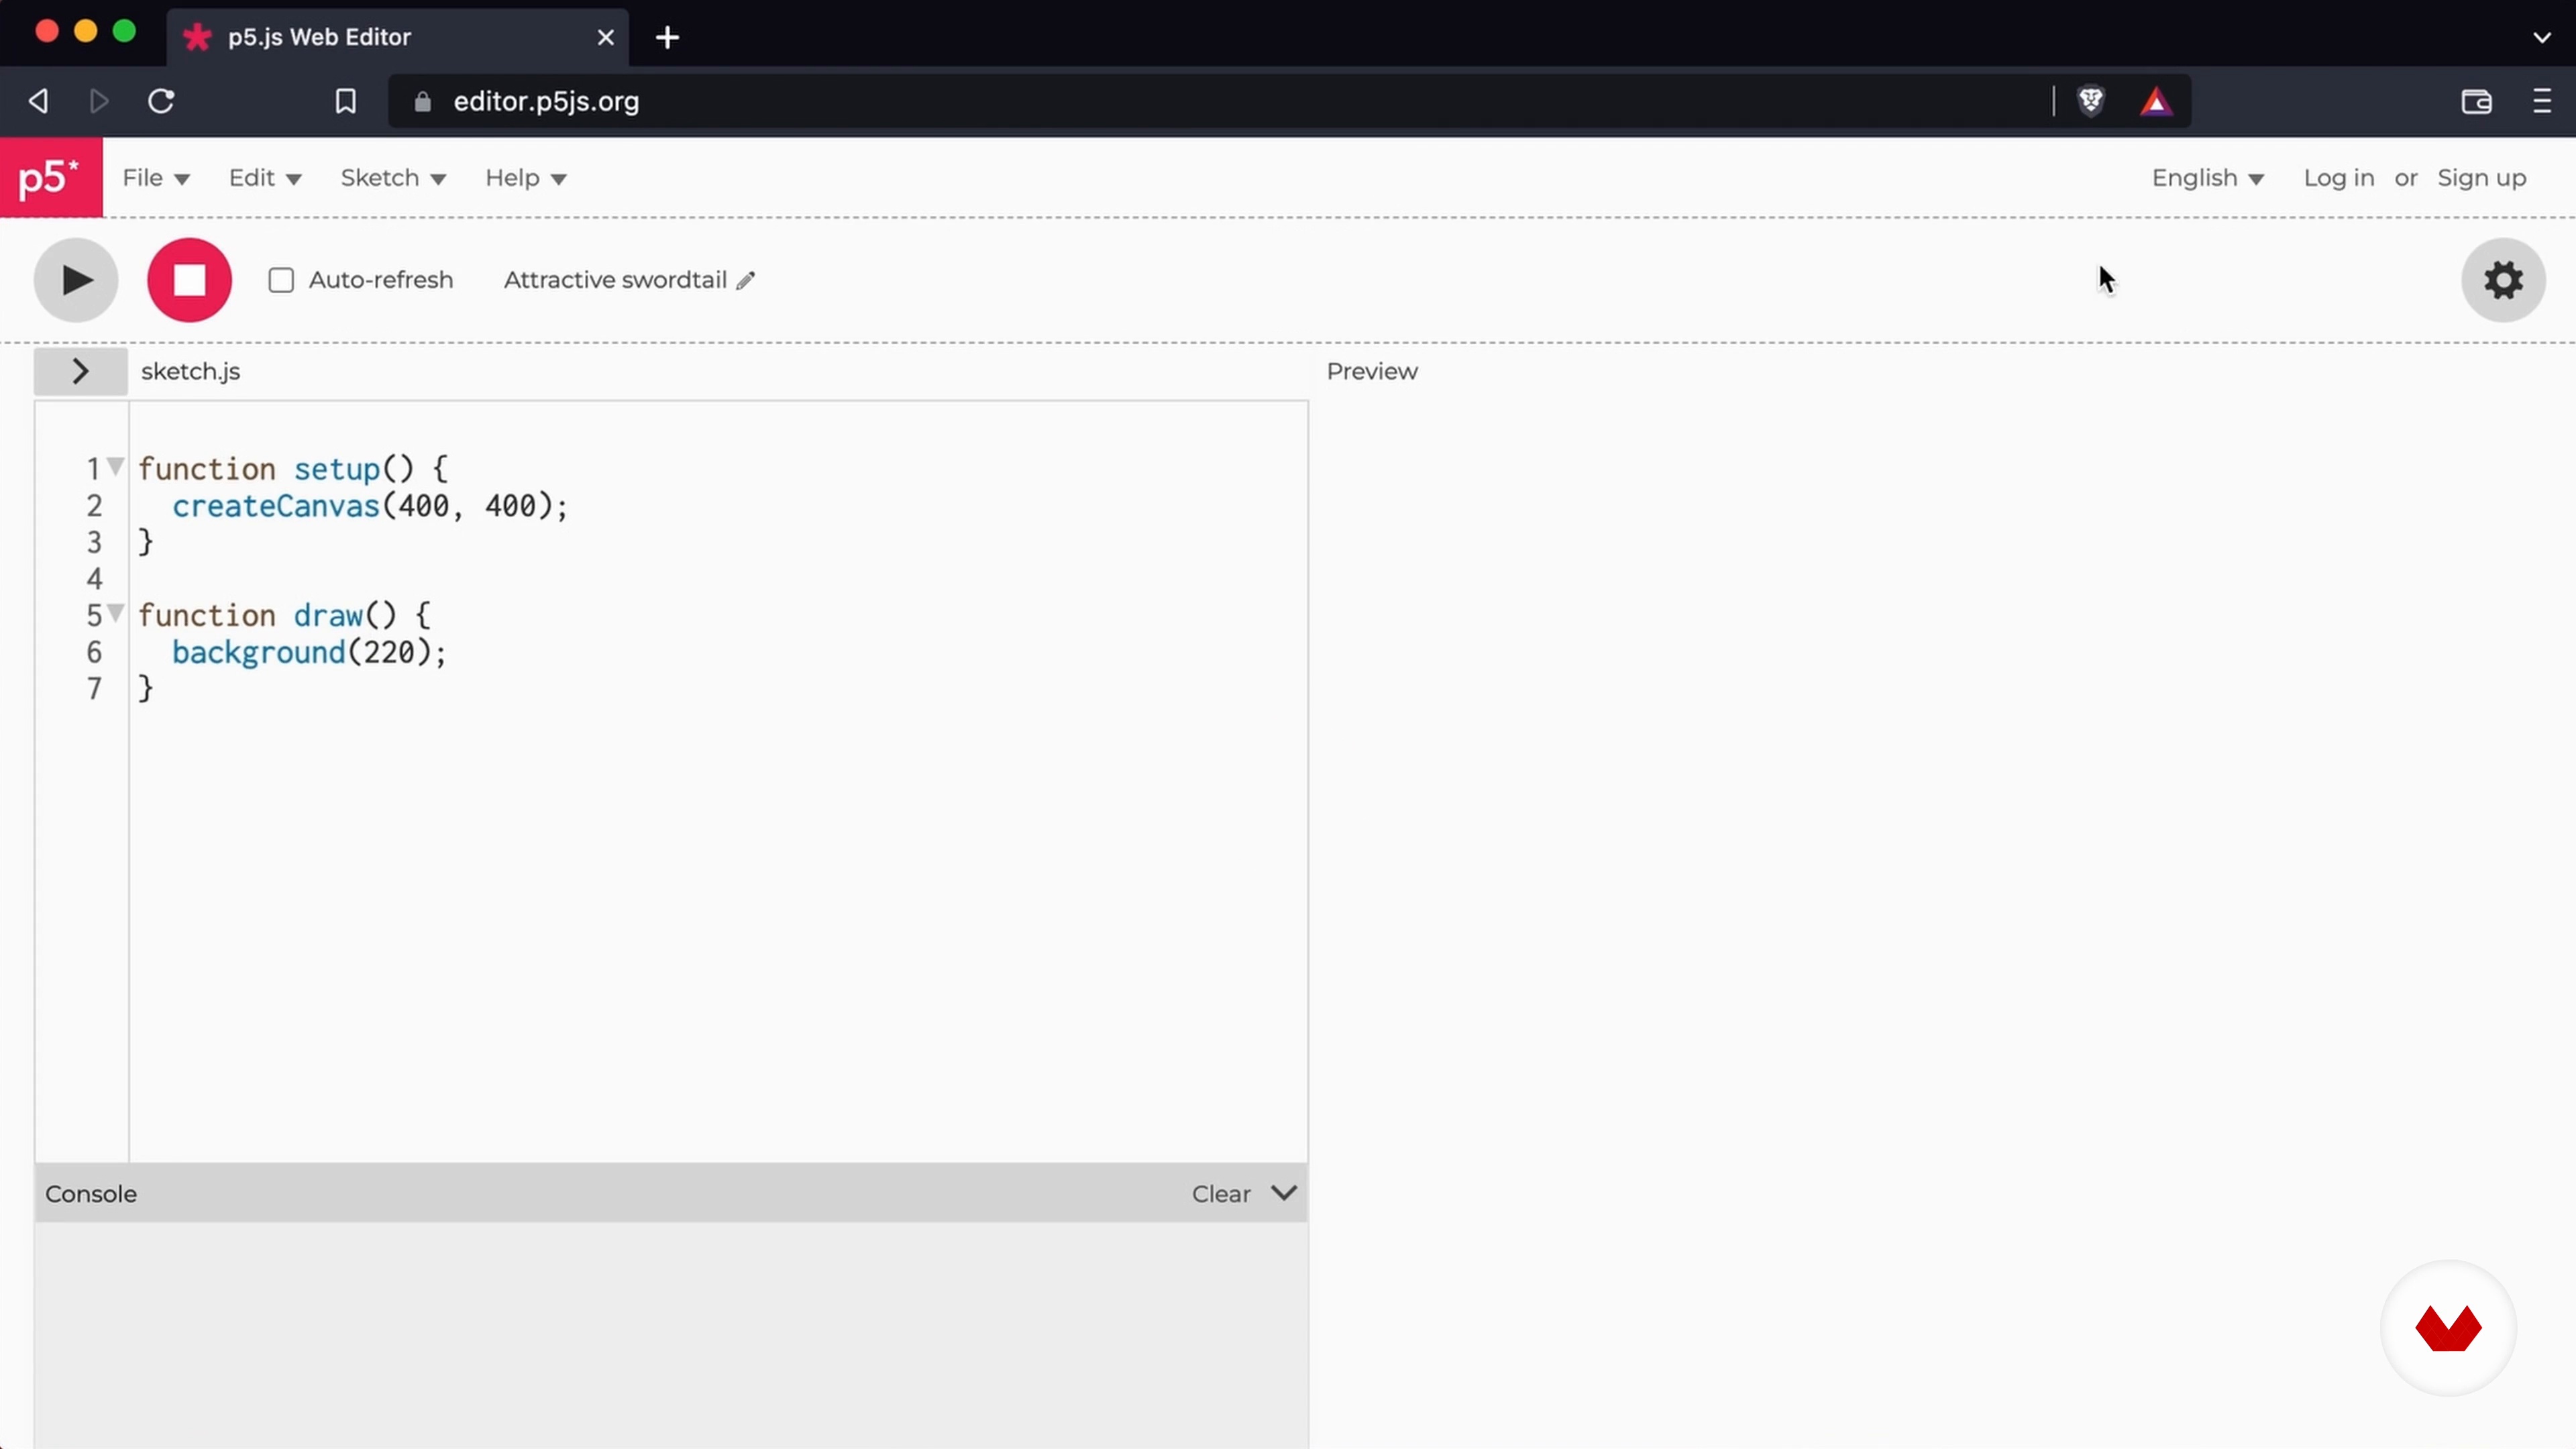2576x1449 pixels.
Task: Open the File menu
Action: pos(156,178)
